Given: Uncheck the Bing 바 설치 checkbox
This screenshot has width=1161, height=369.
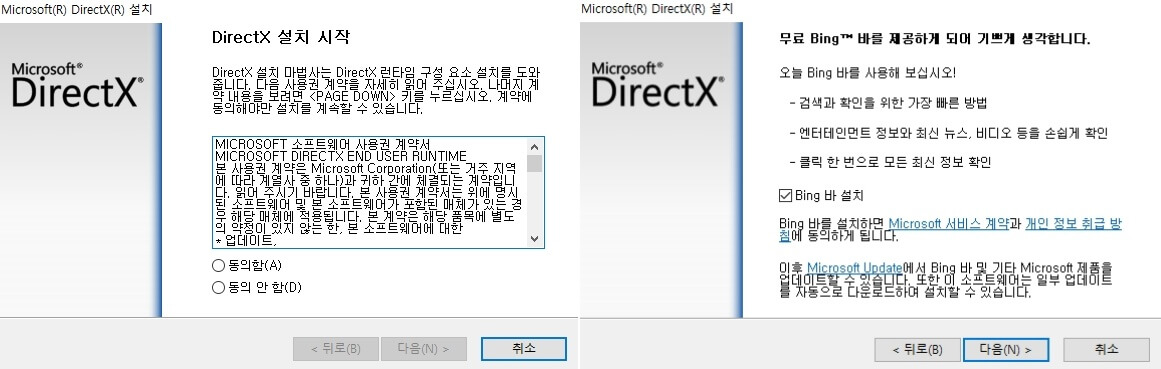Looking at the screenshot, I should pos(786,196).
